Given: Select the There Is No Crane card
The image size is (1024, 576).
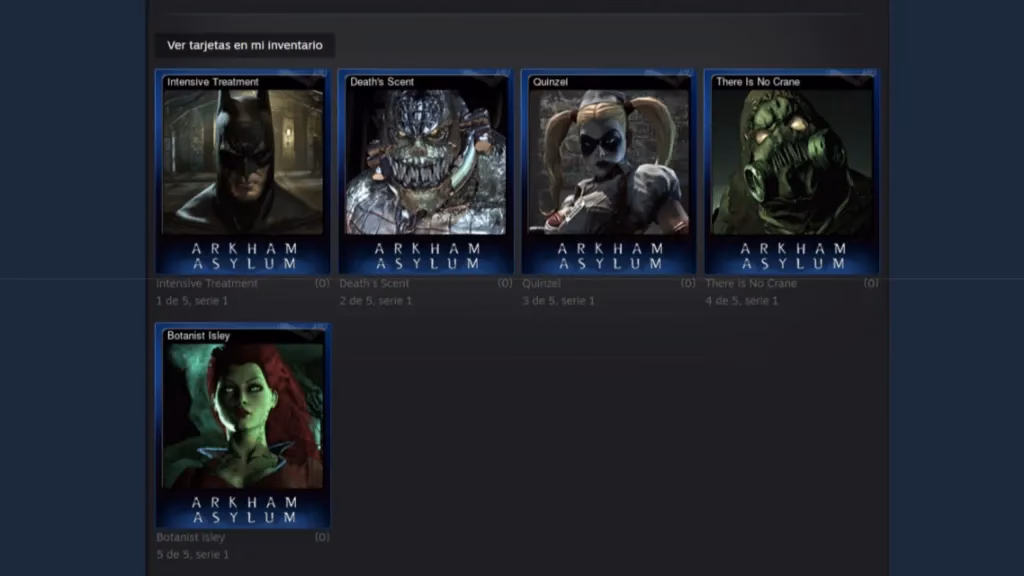Looking at the screenshot, I should pos(792,172).
